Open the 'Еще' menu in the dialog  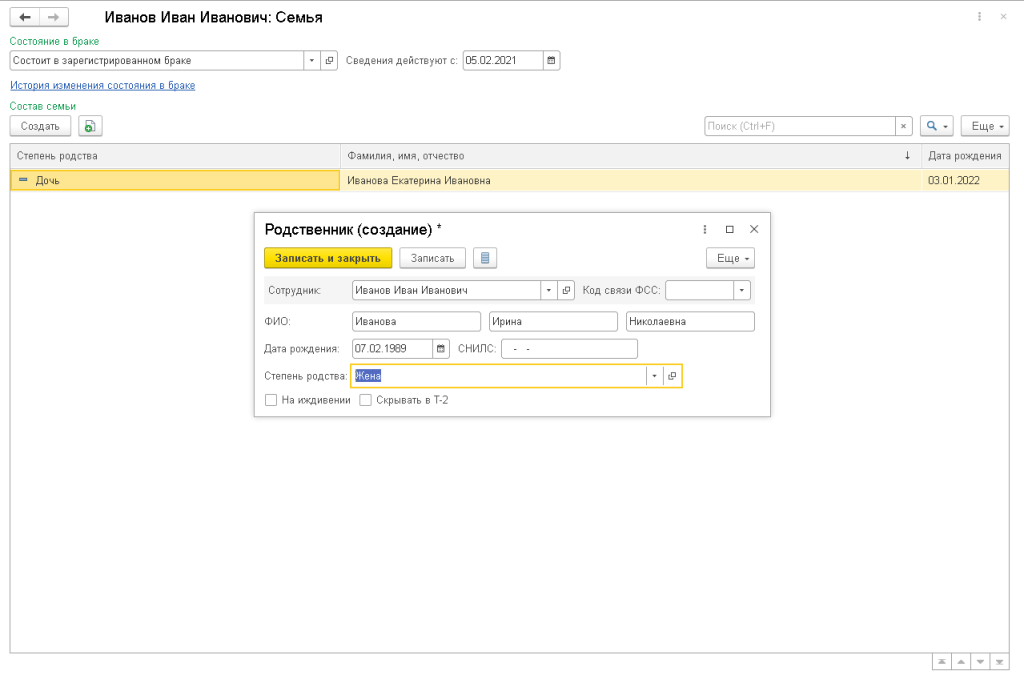click(x=730, y=258)
